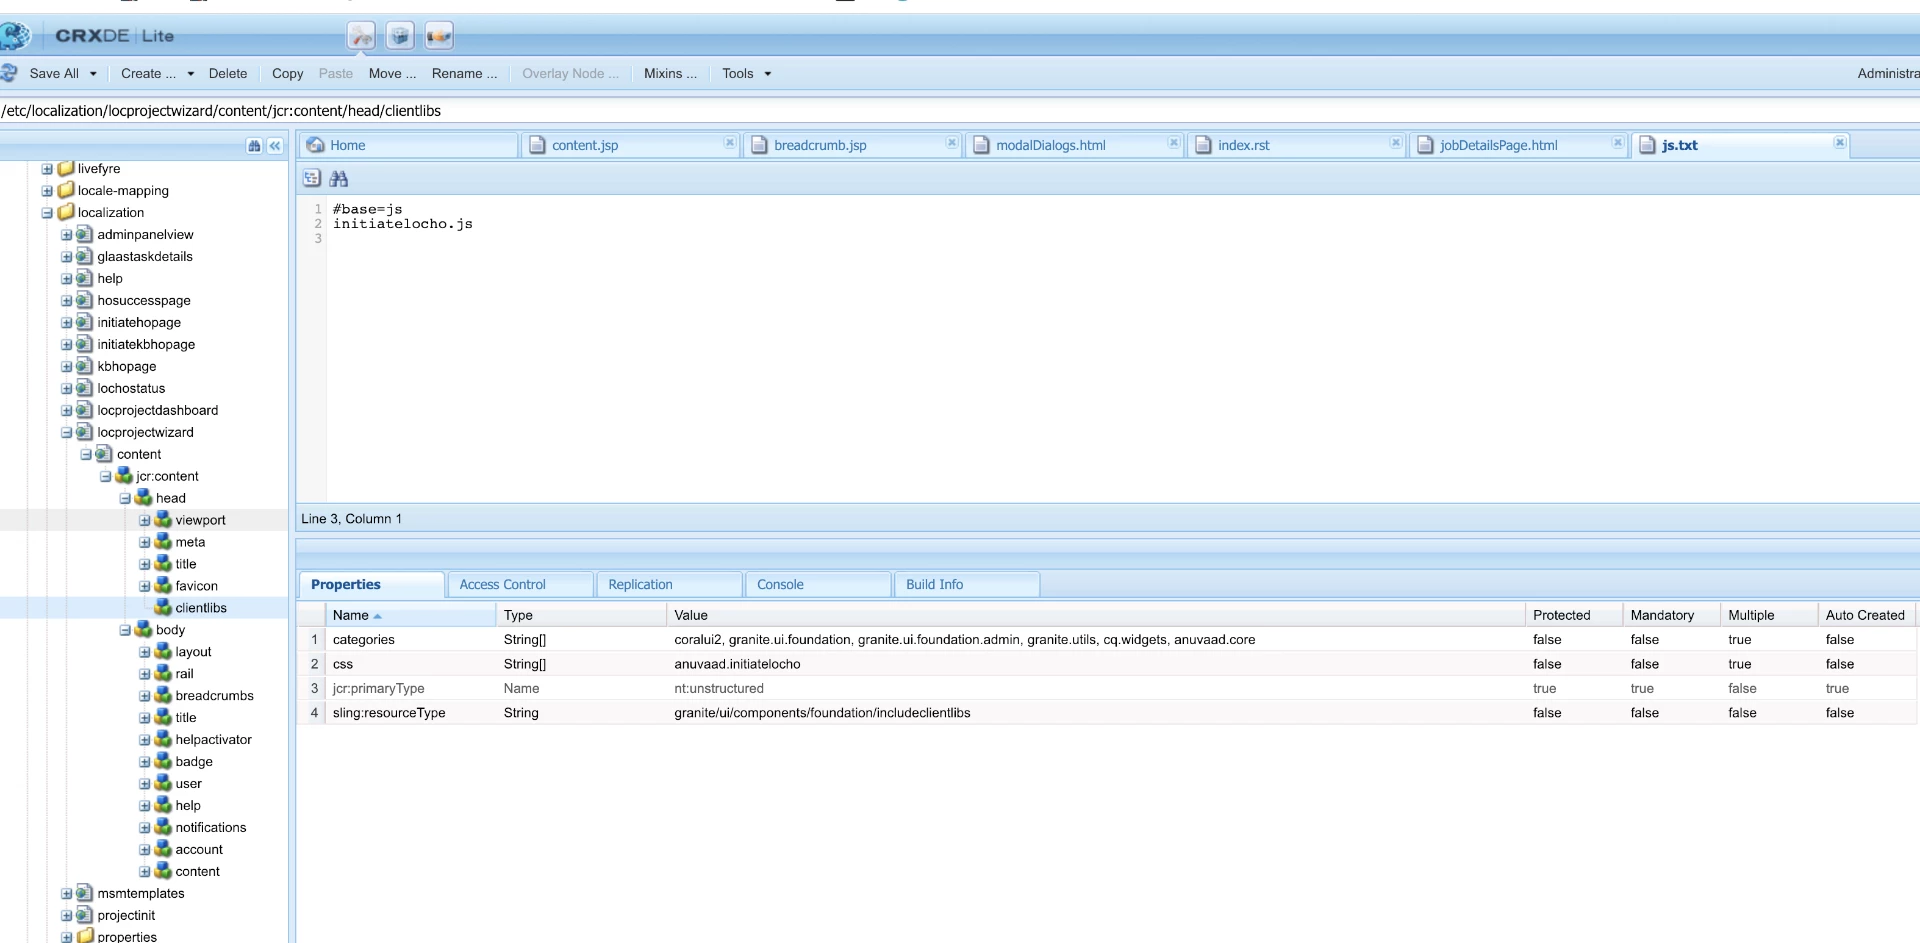The image size is (1920, 943).
Task: Open the Console tab
Action: coord(817,585)
